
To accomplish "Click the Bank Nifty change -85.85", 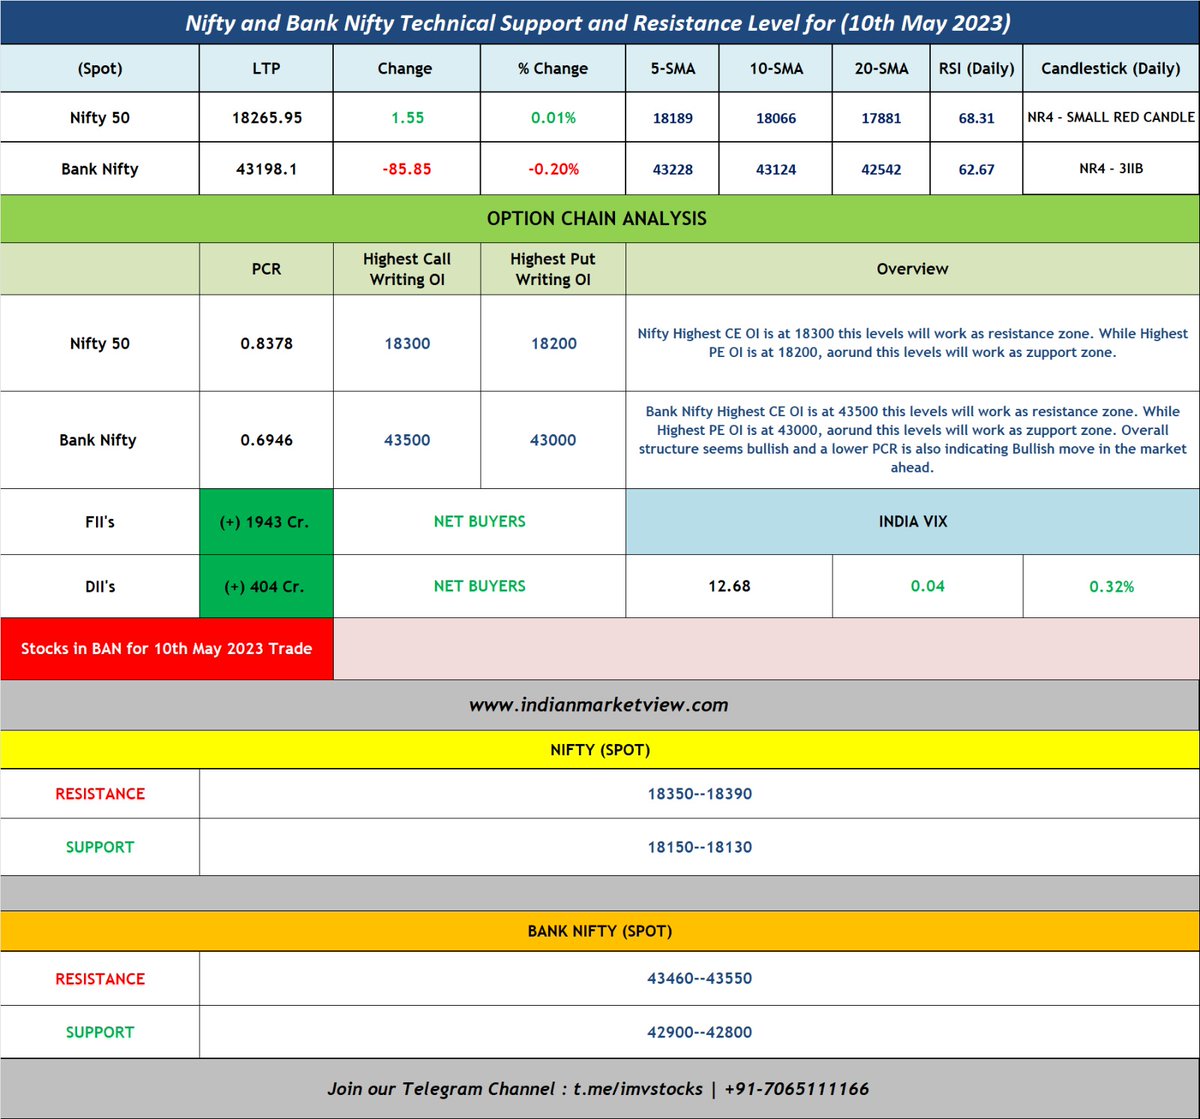I will click(407, 169).
